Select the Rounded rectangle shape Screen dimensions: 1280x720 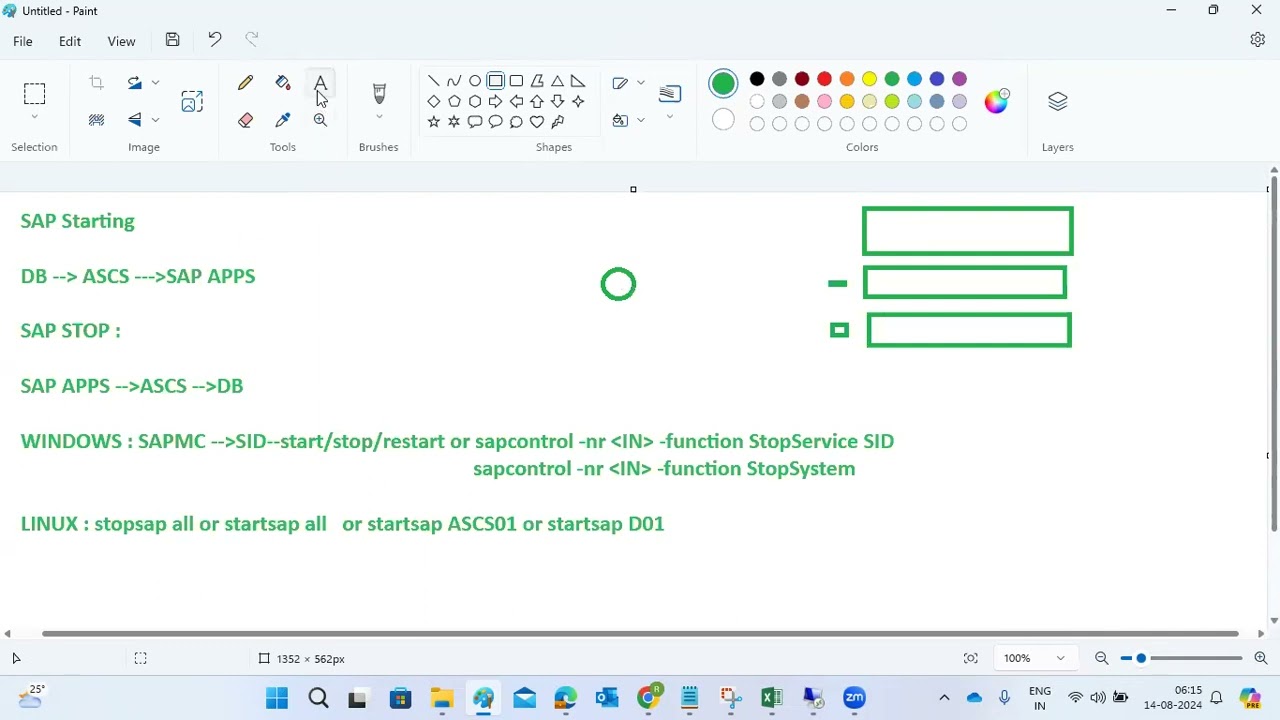pyautogui.click(x=516, y=81)
